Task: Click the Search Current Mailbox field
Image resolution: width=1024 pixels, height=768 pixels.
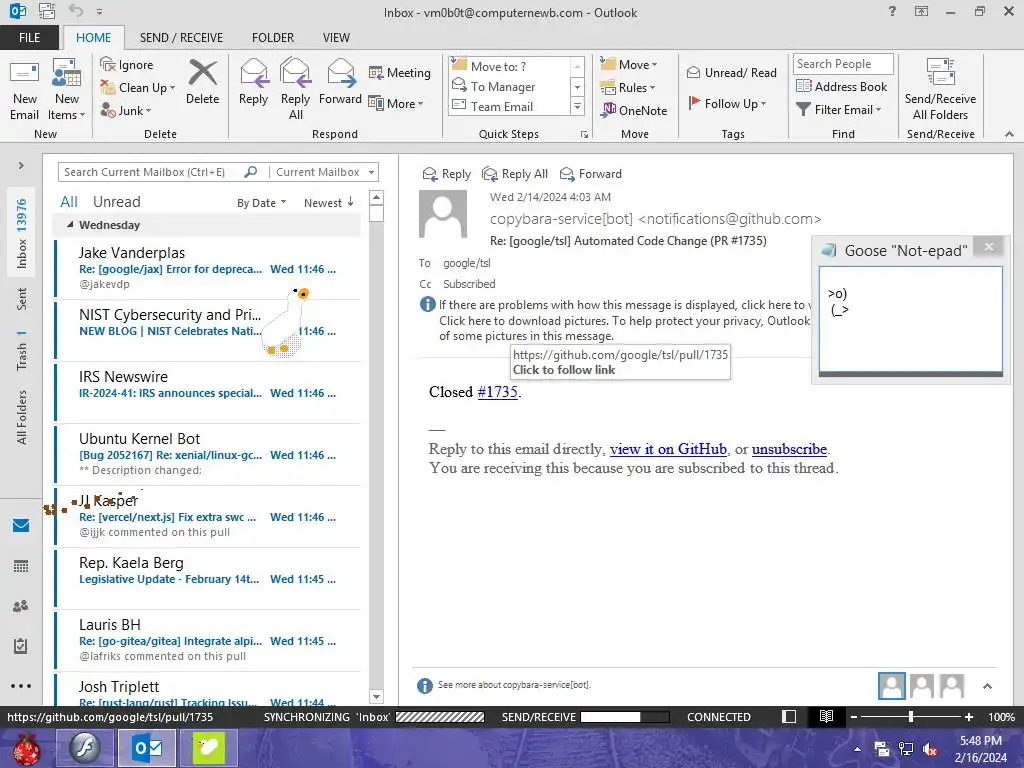Action: 152,172
